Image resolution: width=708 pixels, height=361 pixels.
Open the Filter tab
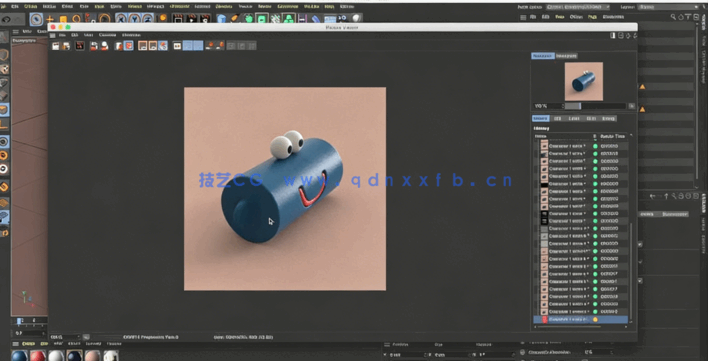591,119
